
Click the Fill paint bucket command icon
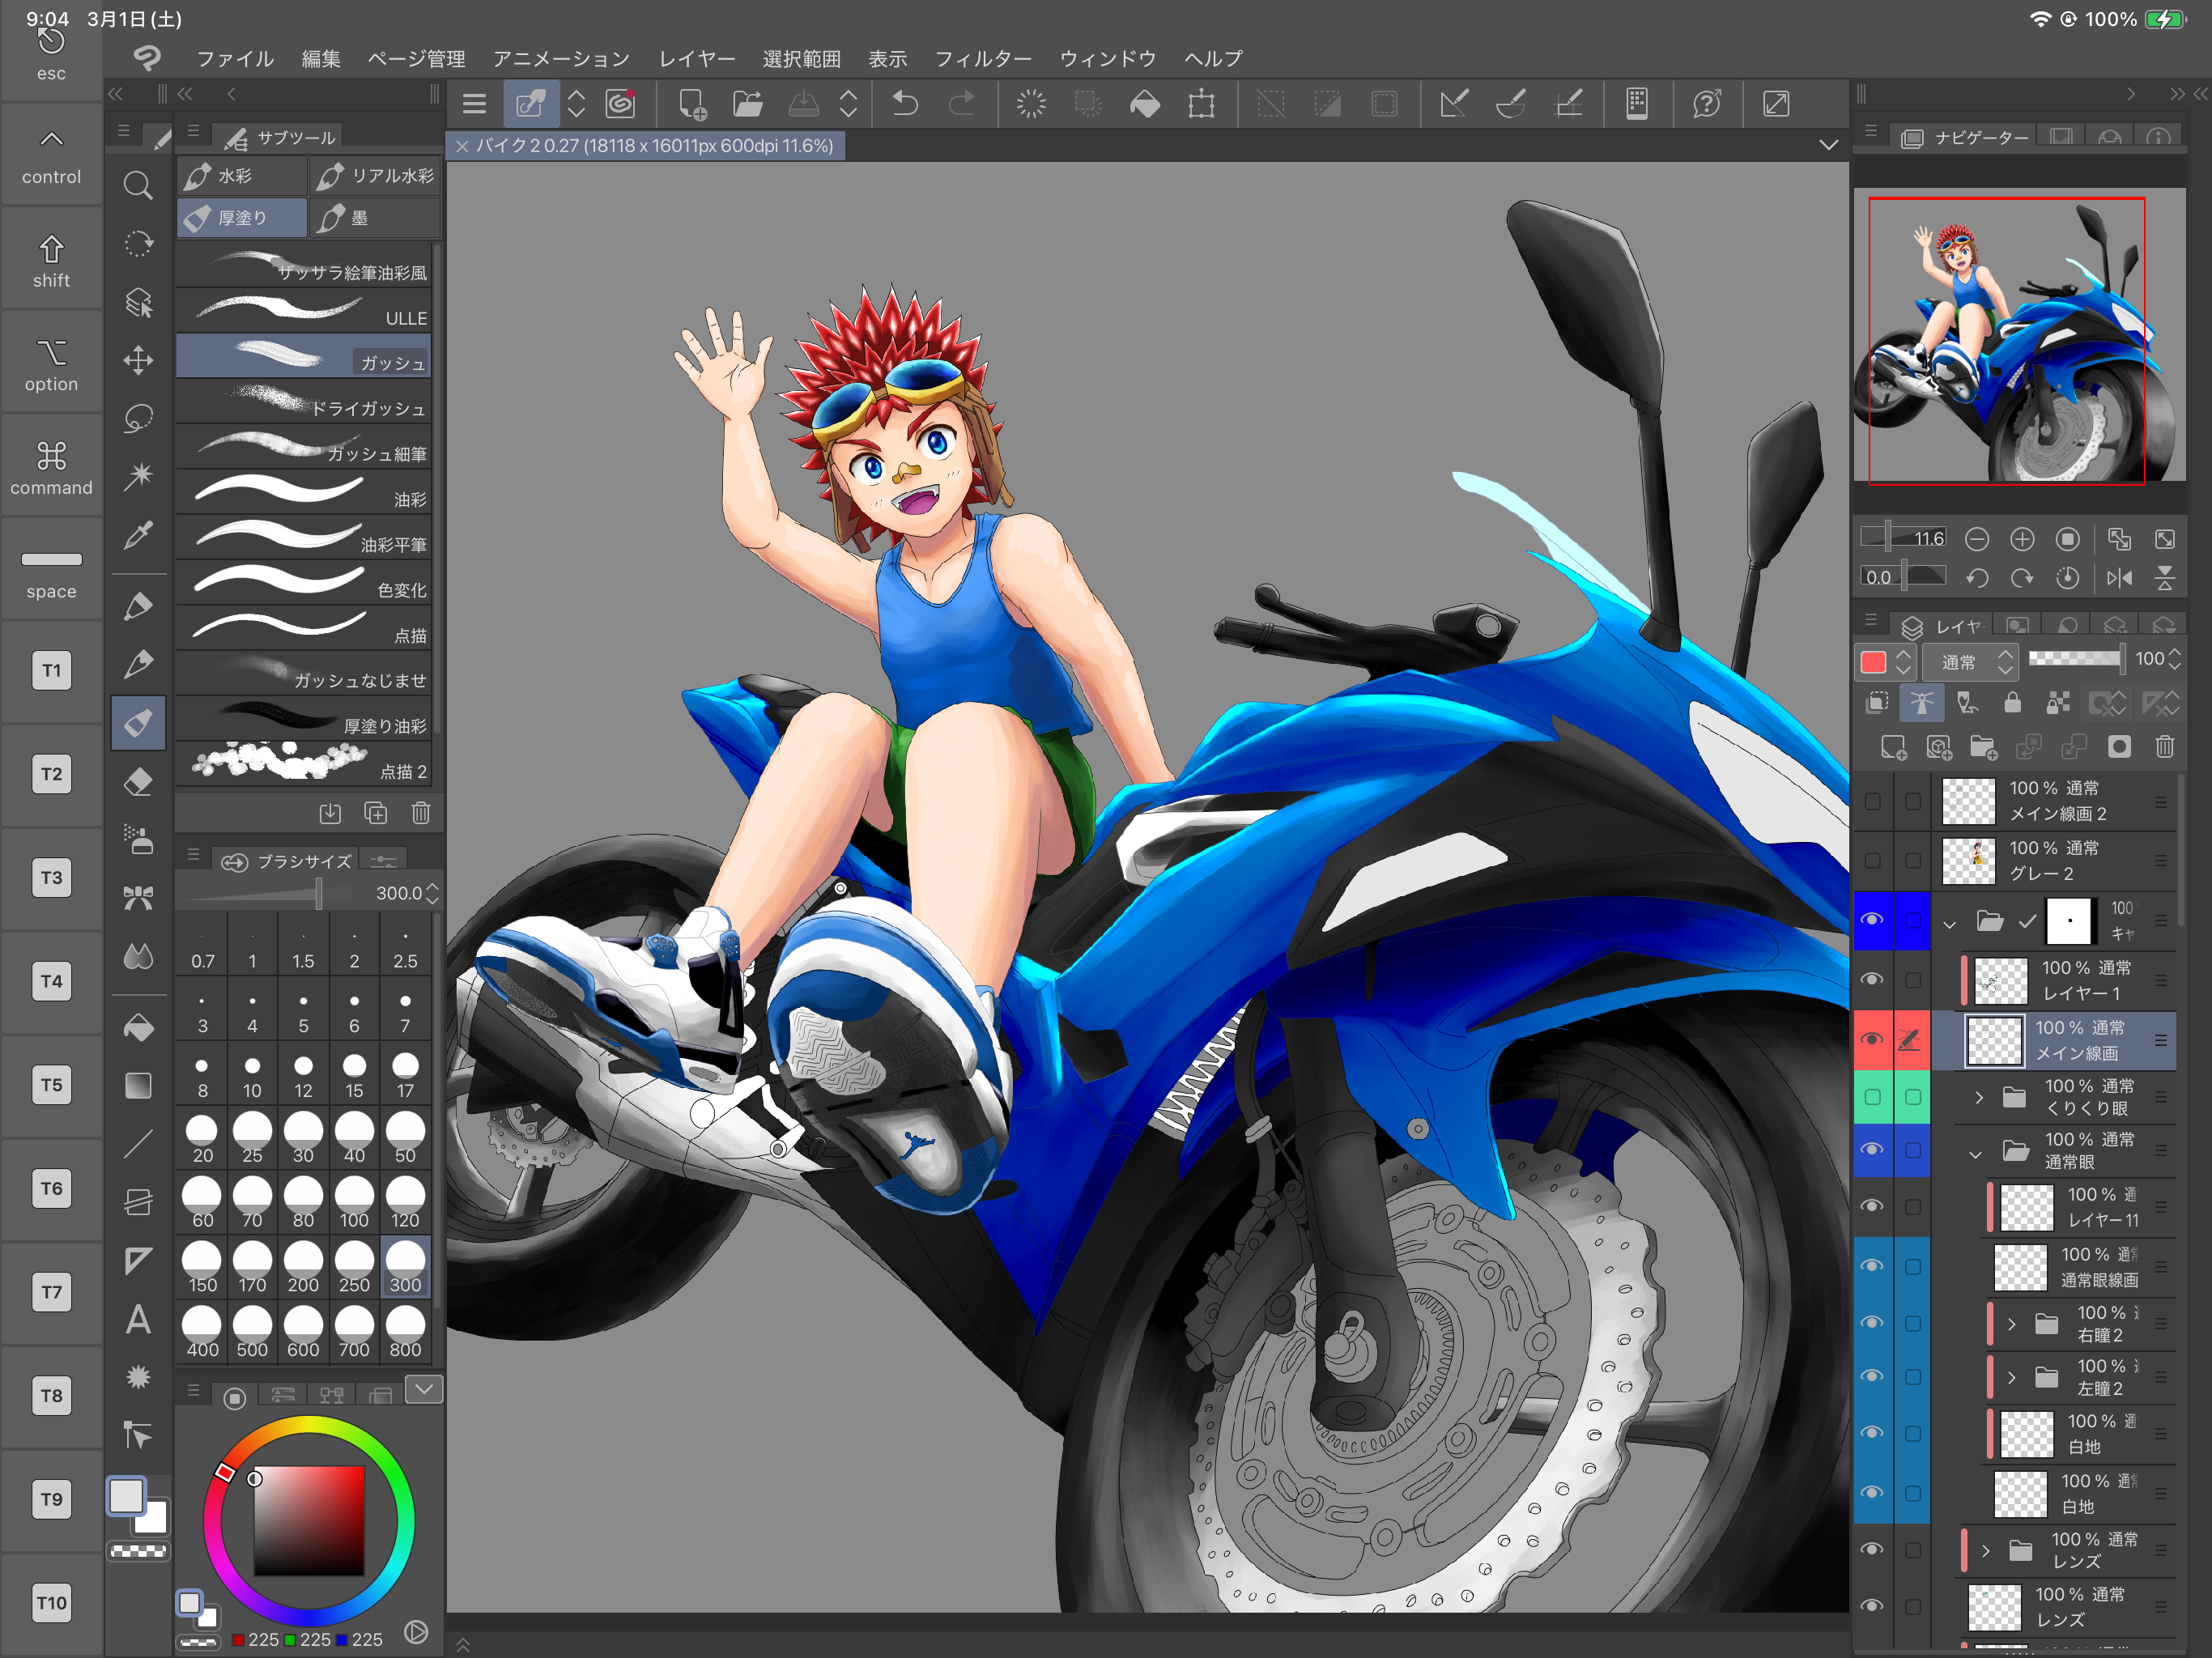[1145, 104]
